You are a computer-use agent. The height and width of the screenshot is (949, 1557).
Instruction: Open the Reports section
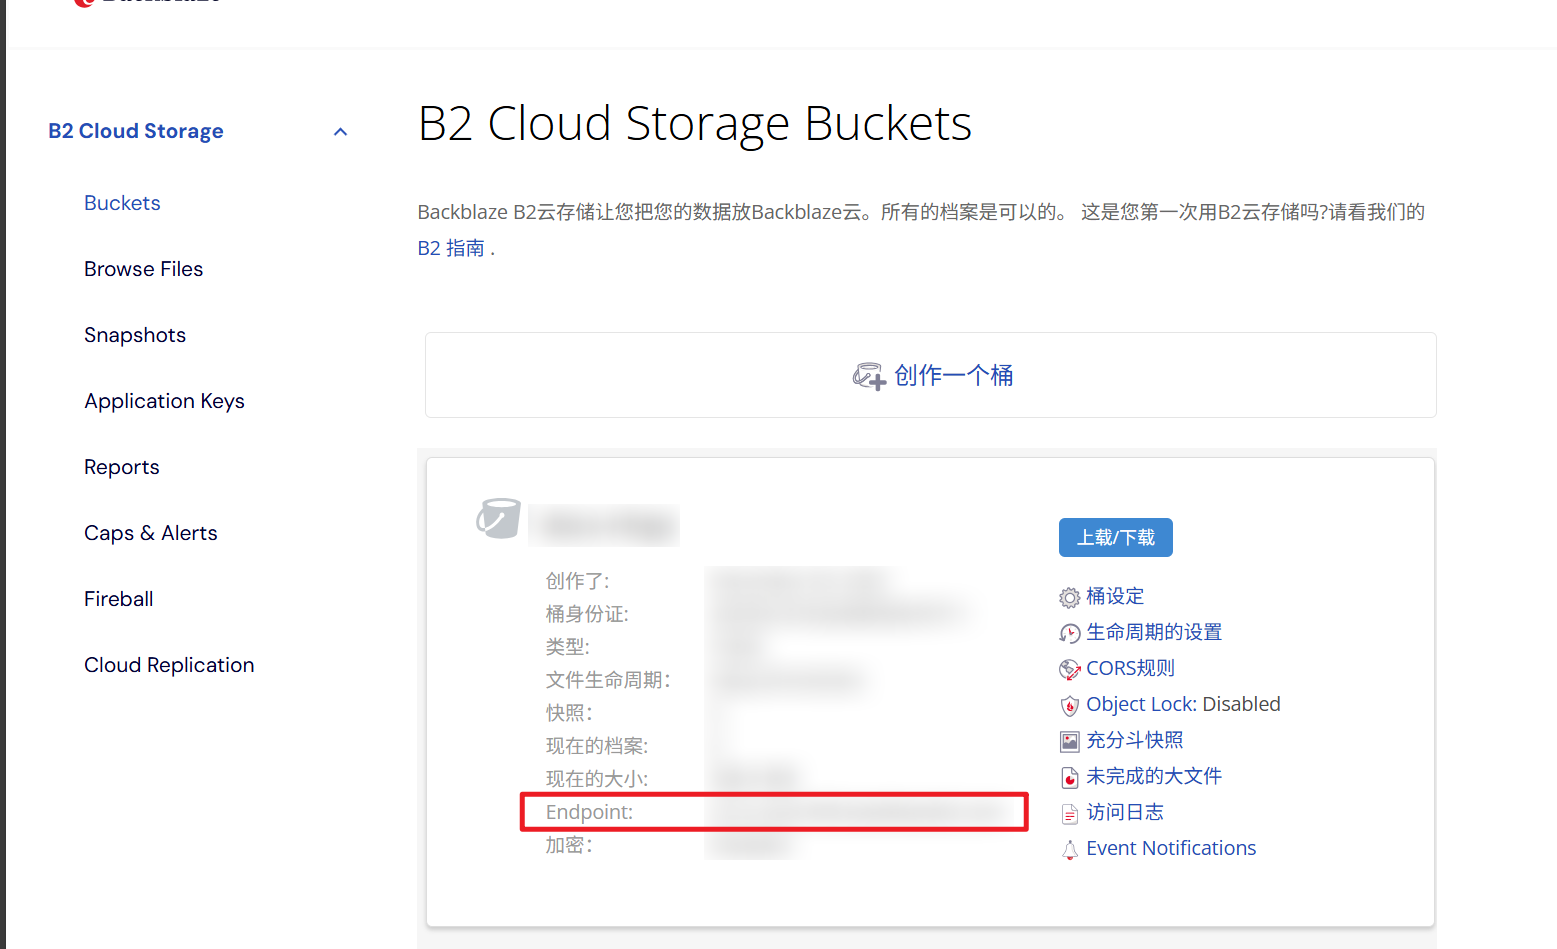[x=121, y=466]
